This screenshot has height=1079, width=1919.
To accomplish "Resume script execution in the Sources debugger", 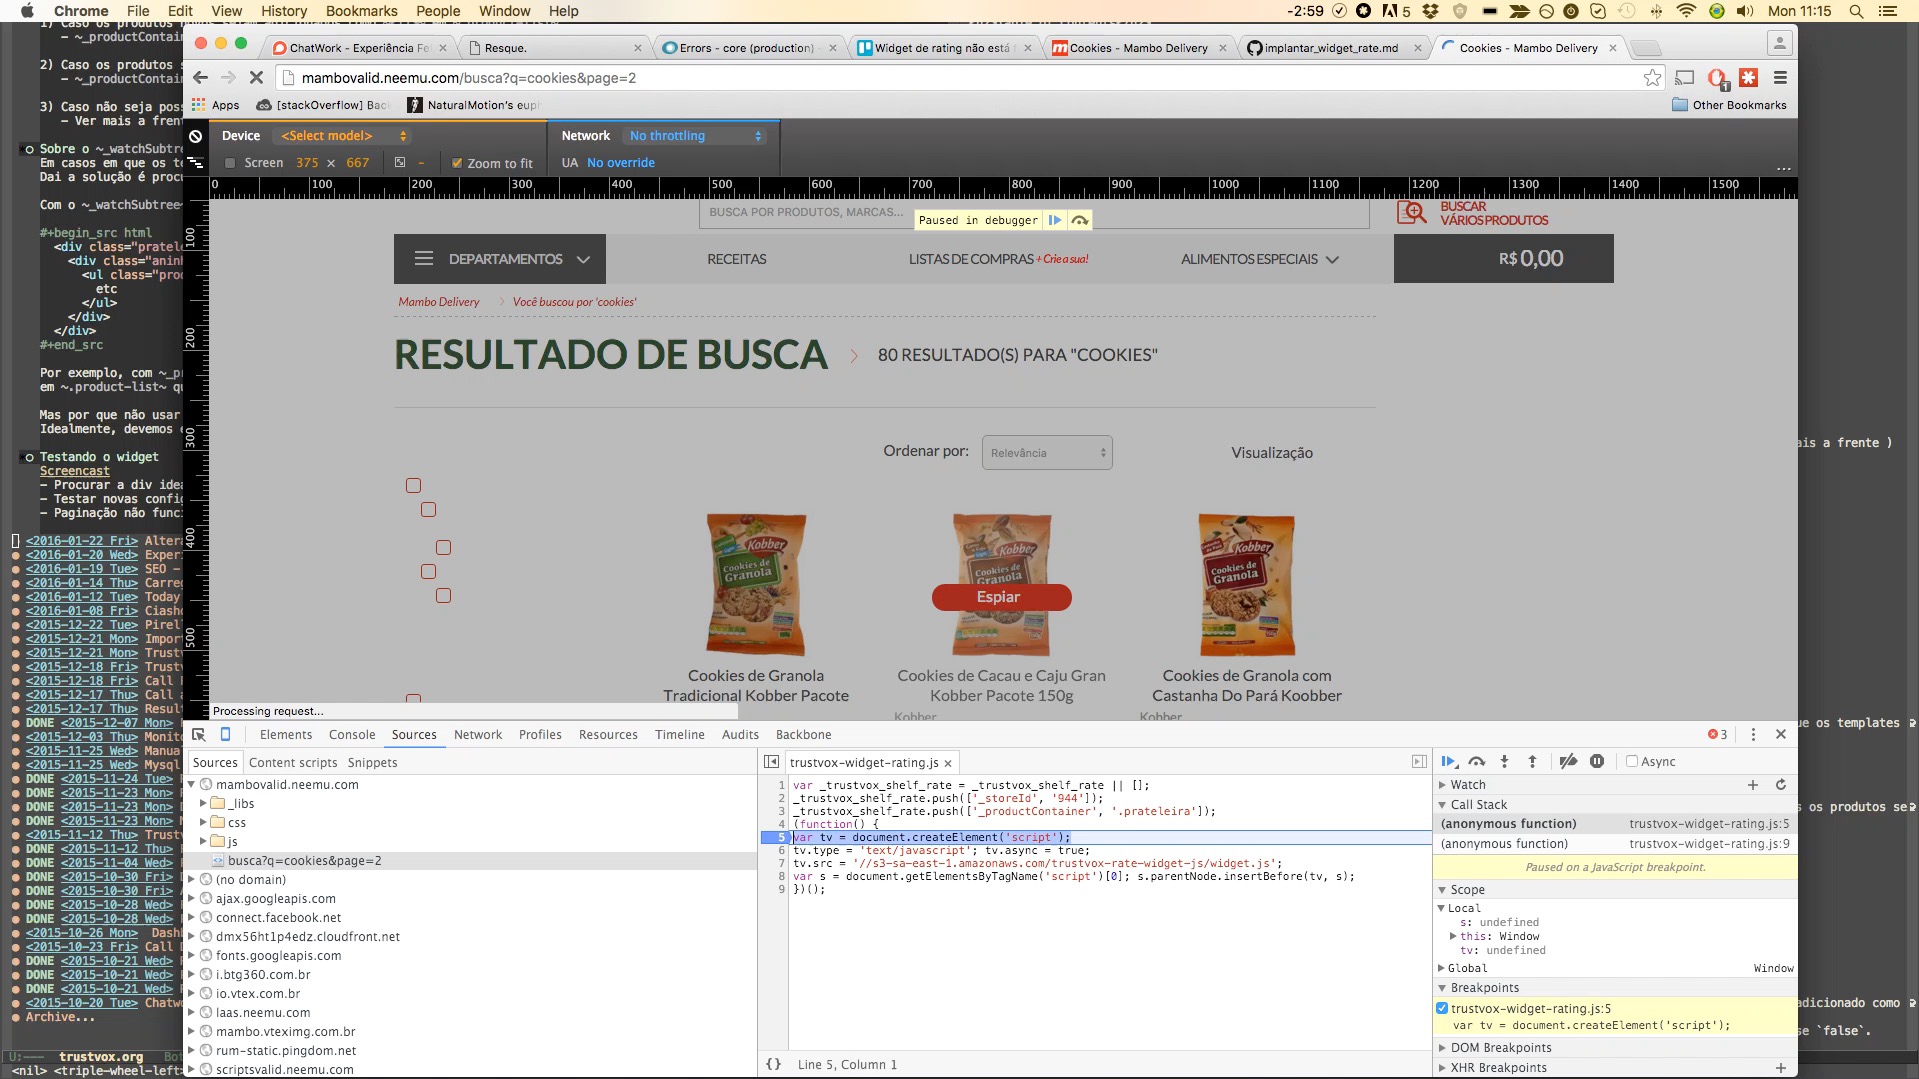I will (1448, 762).
